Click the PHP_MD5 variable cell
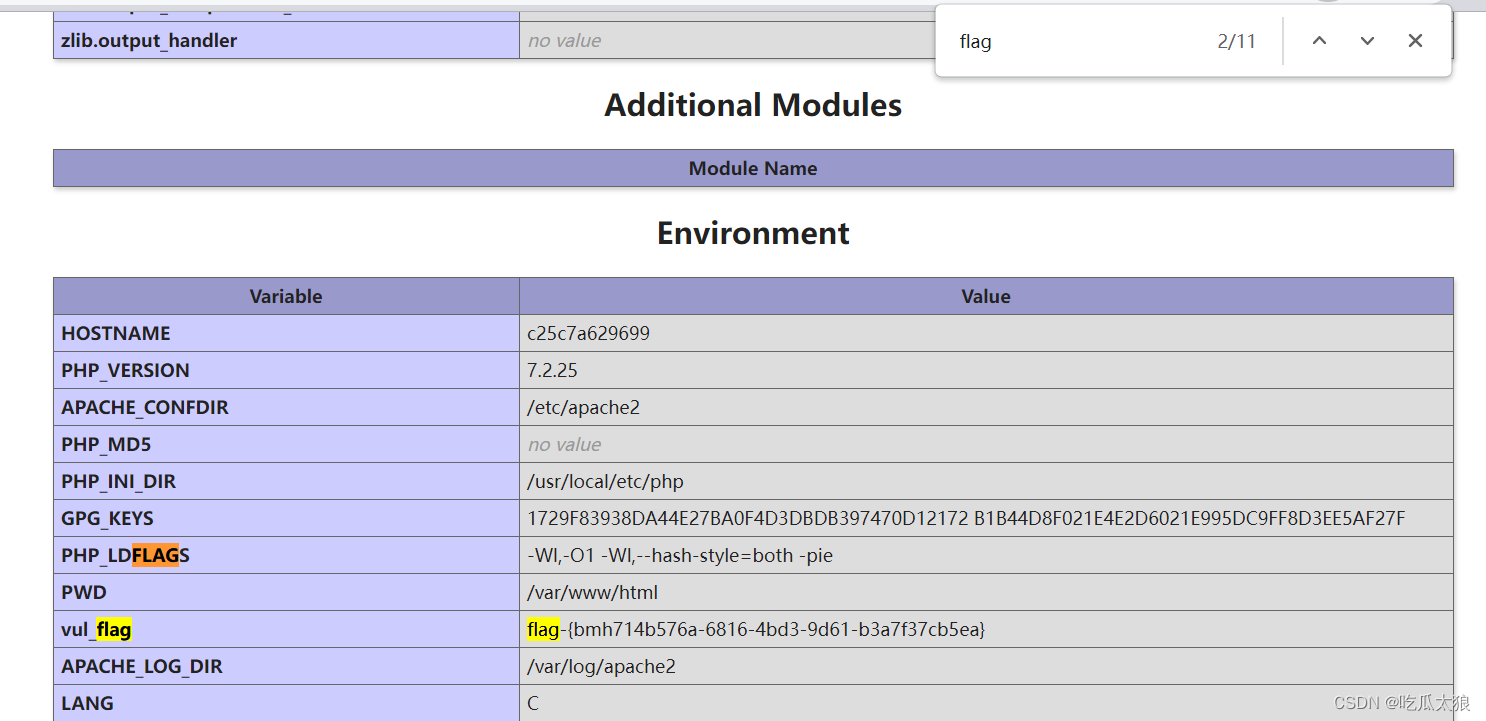The width and height of the screenshot is (1486, 721). tap(286, 444)
